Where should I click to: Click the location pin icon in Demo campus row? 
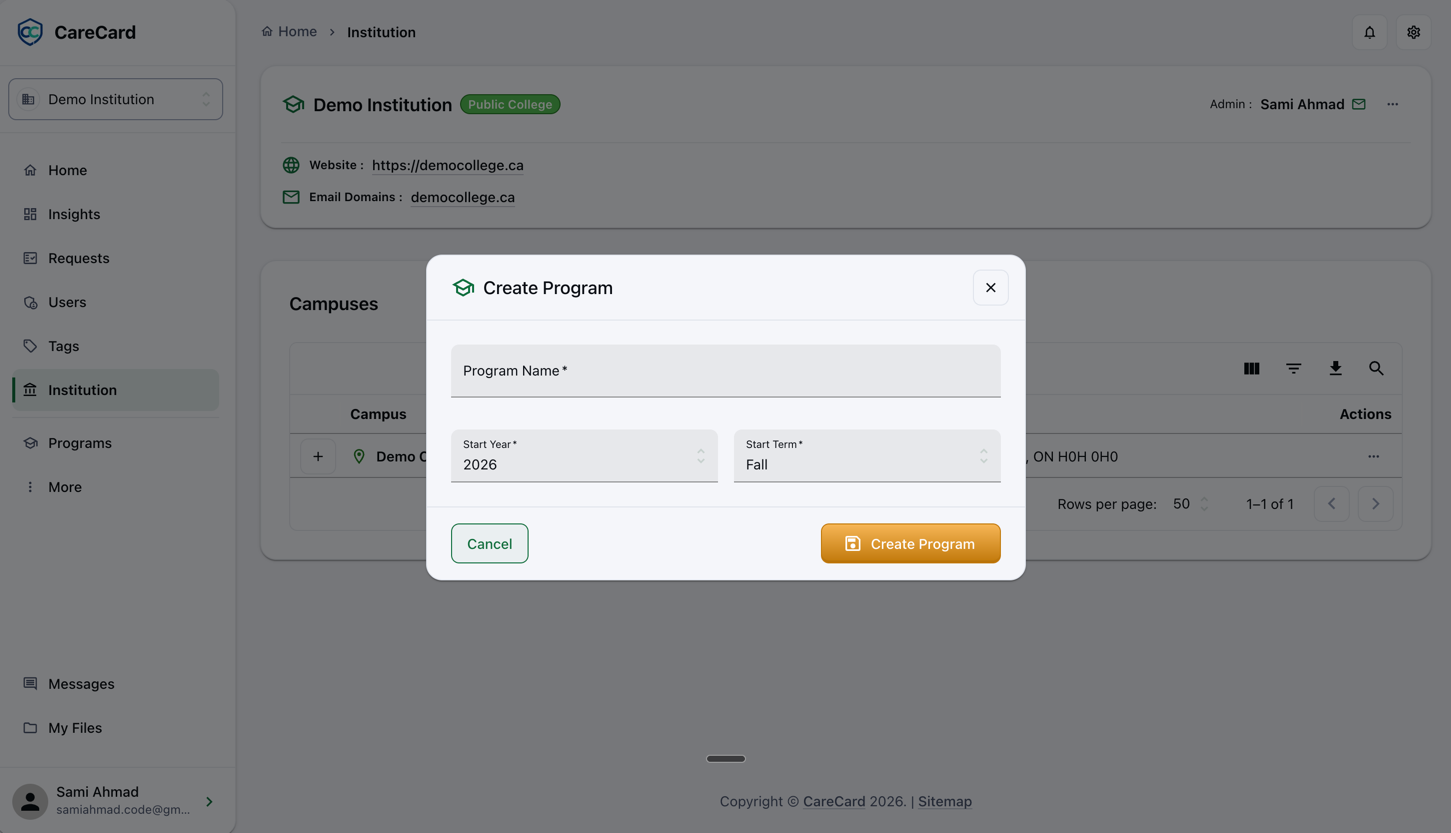tap(359, 457)
